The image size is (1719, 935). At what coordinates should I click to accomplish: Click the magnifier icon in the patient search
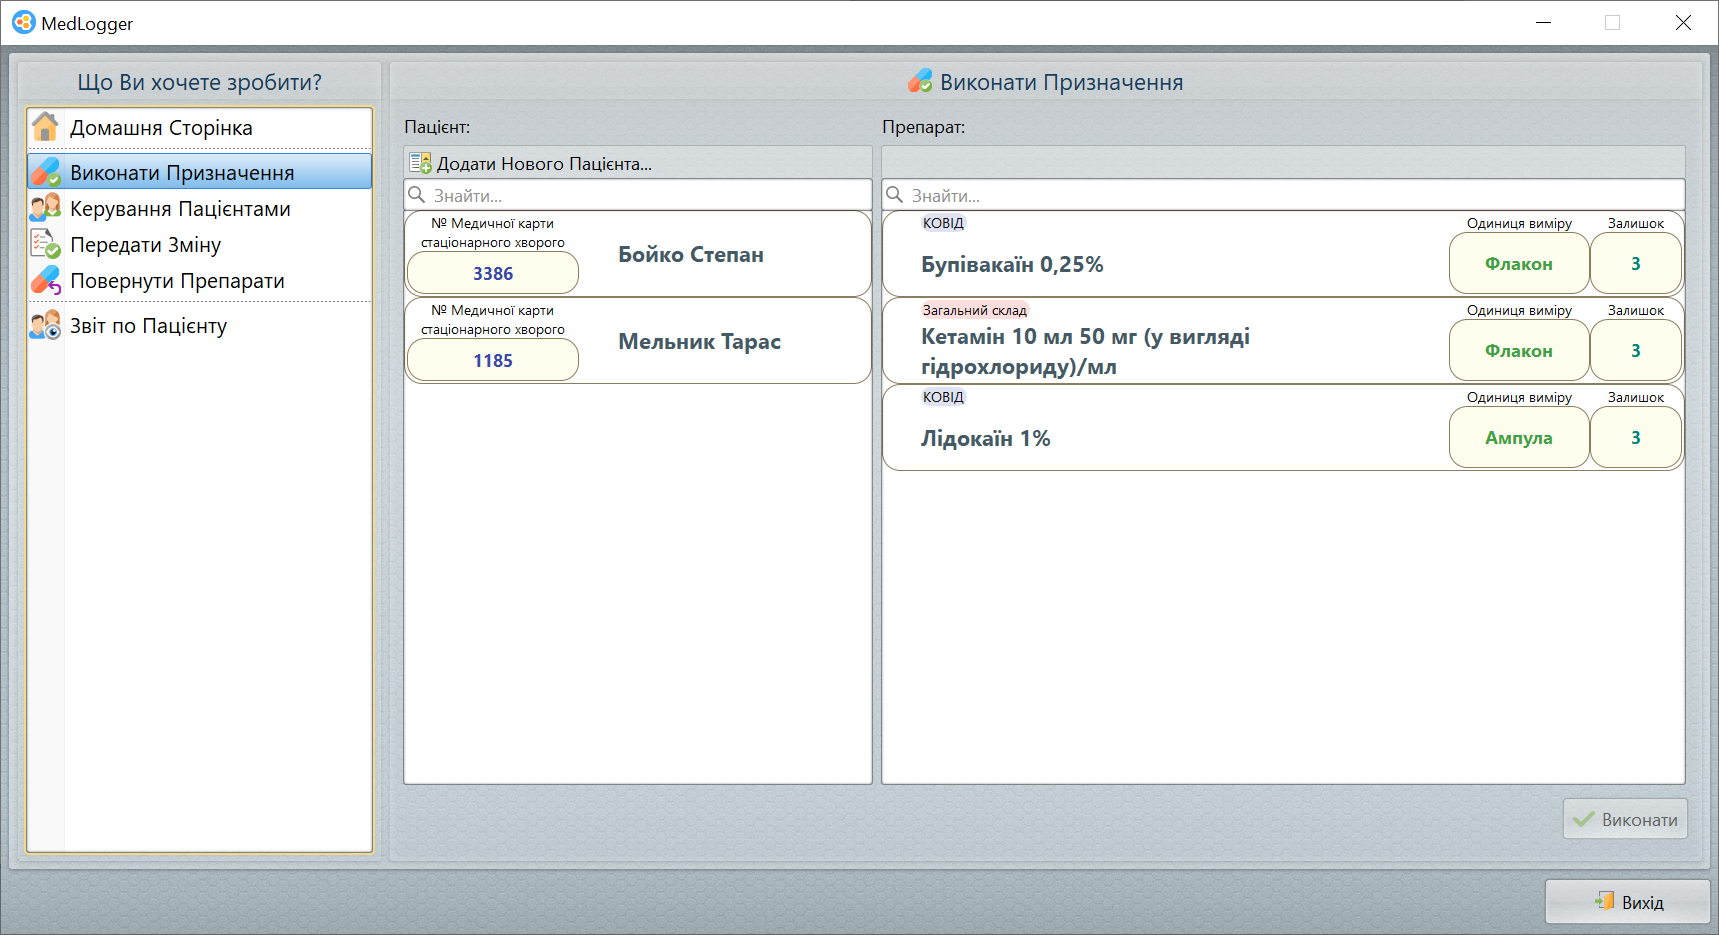pos(417,195)
